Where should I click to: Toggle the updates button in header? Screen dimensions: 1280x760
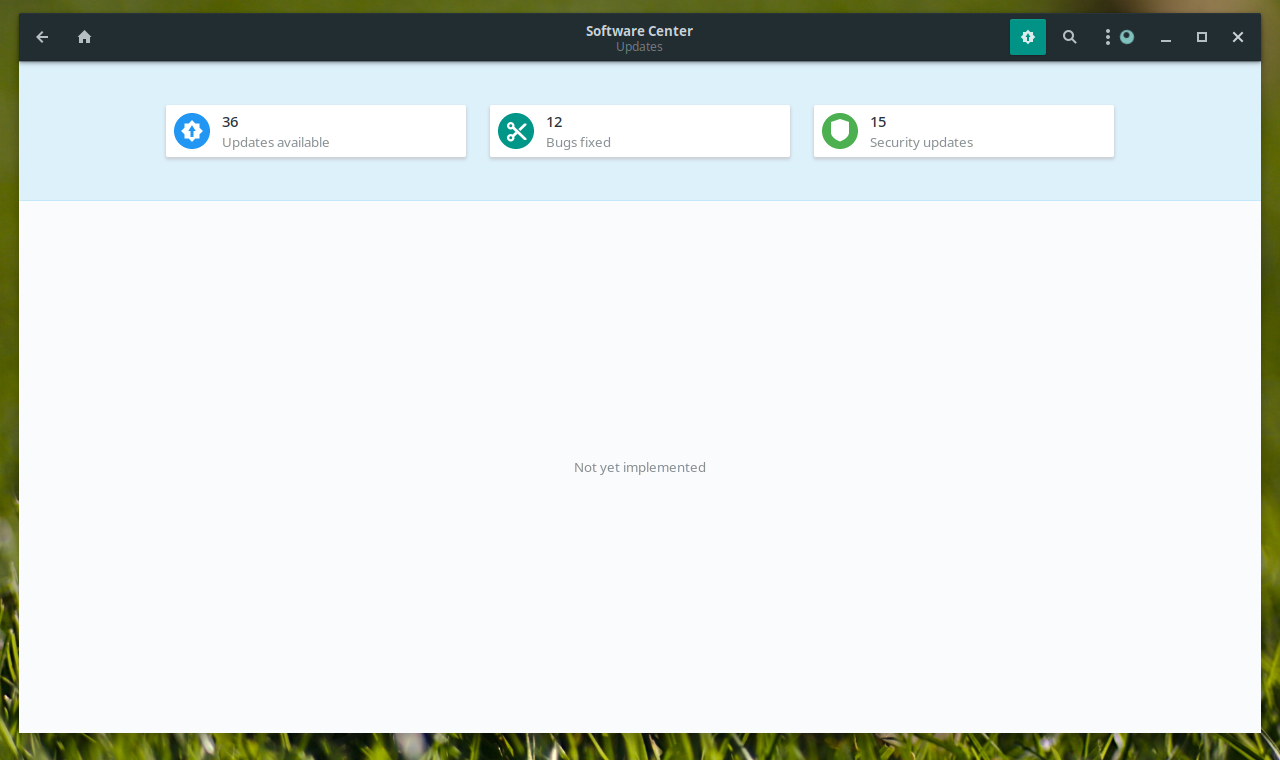point(1027,37)
